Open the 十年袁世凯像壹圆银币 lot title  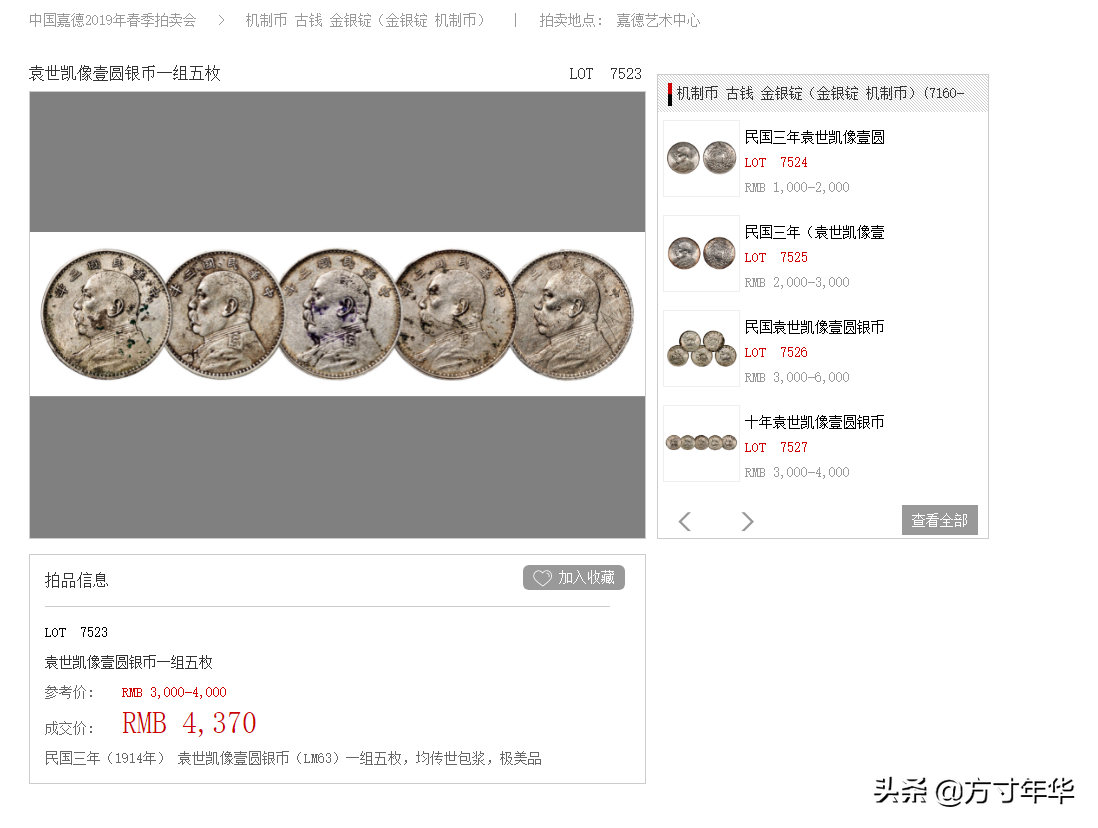[x=814, y=422]
